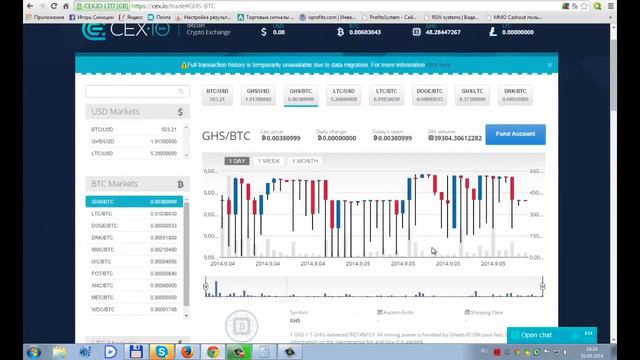The width and height of the screenshot is (640, 360).
Task: Select the LTC/BTC pair tab
Action: pyautogui.click(x=387, y=95)
